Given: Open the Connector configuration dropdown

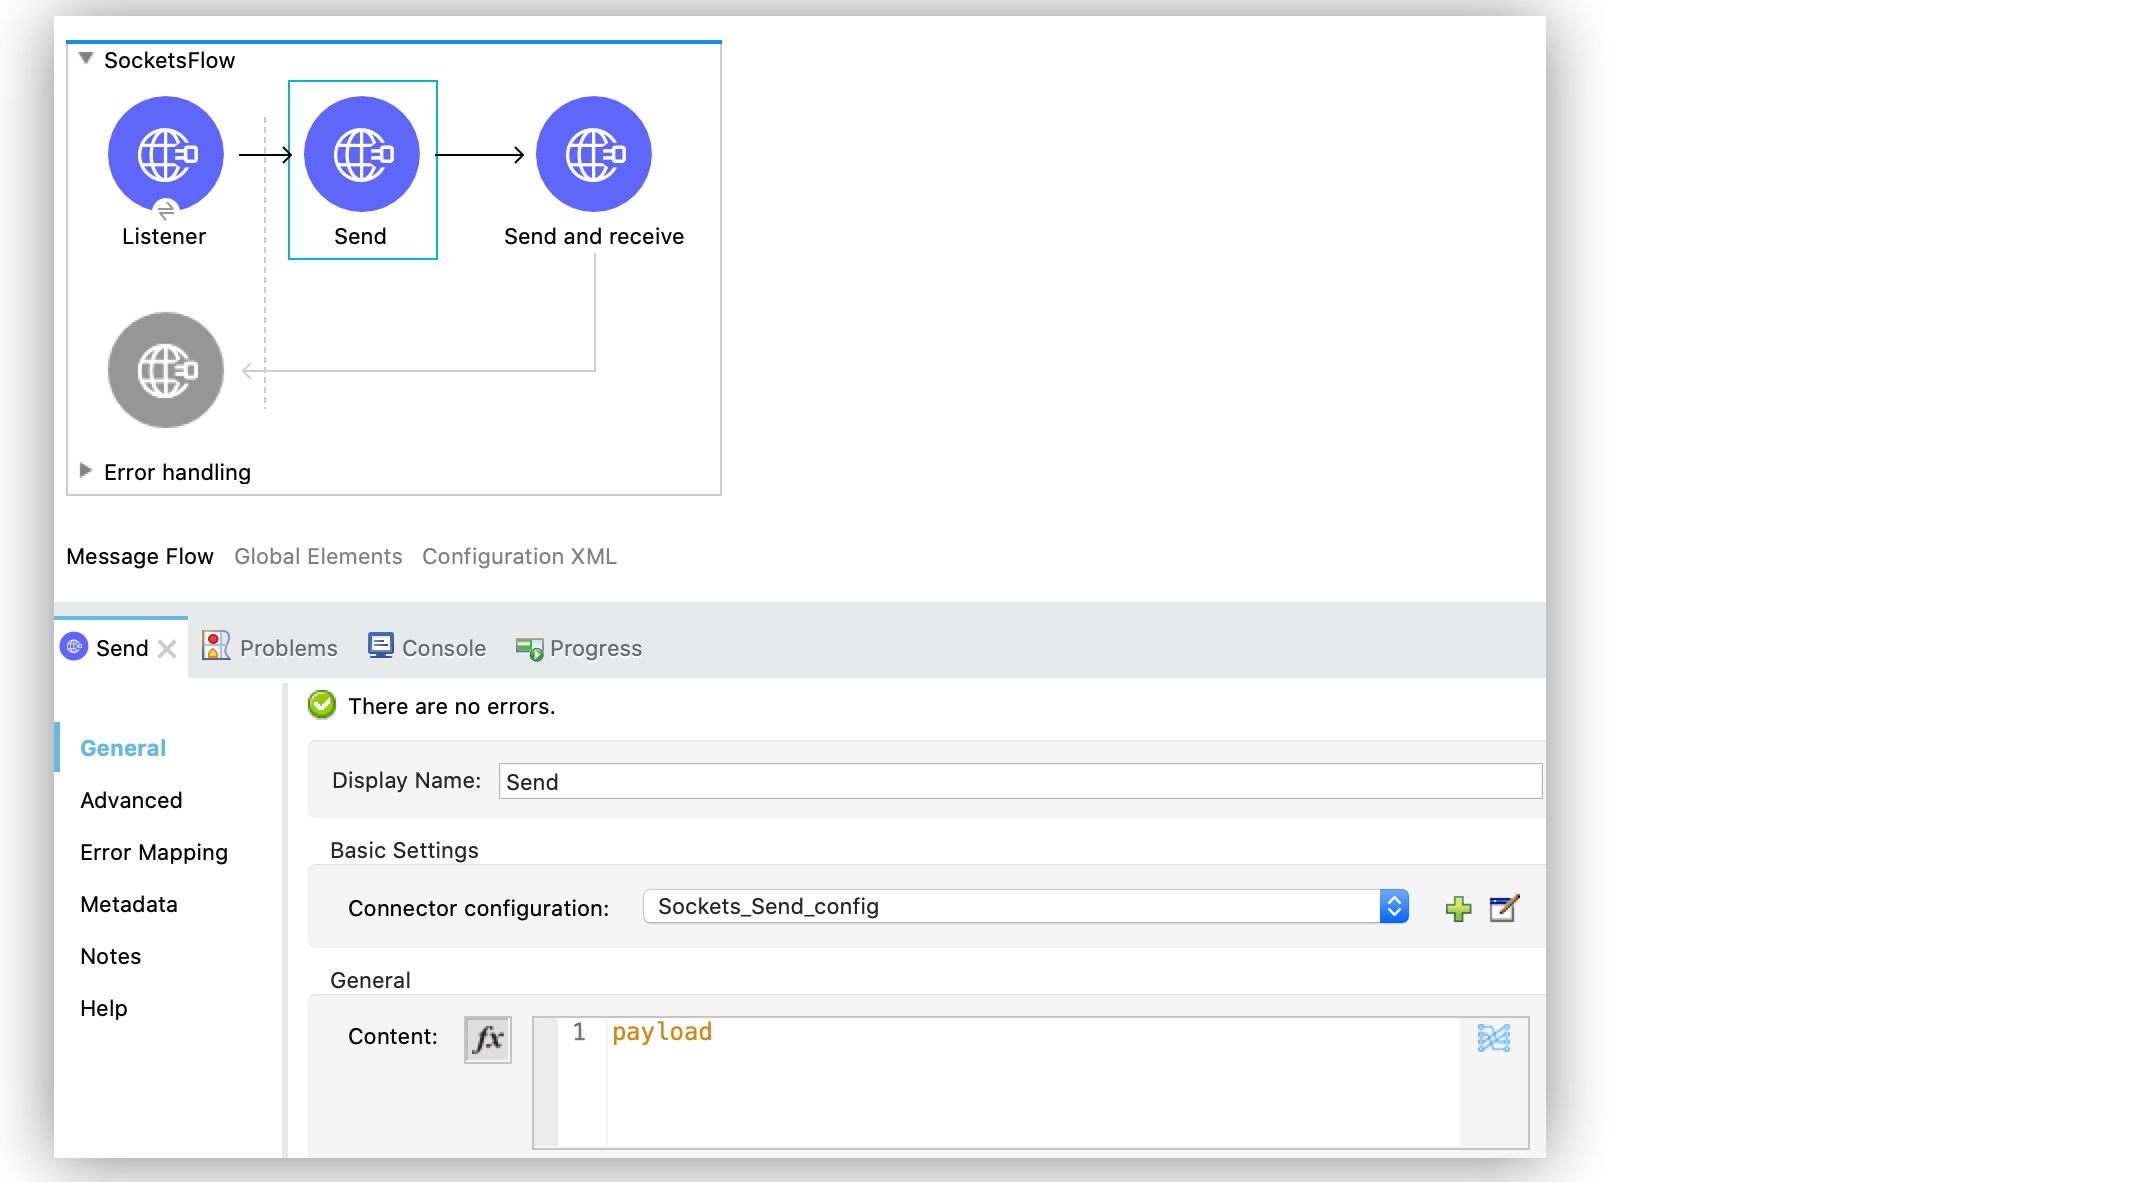Looking at the screenshot, I should coord(1394,906).
